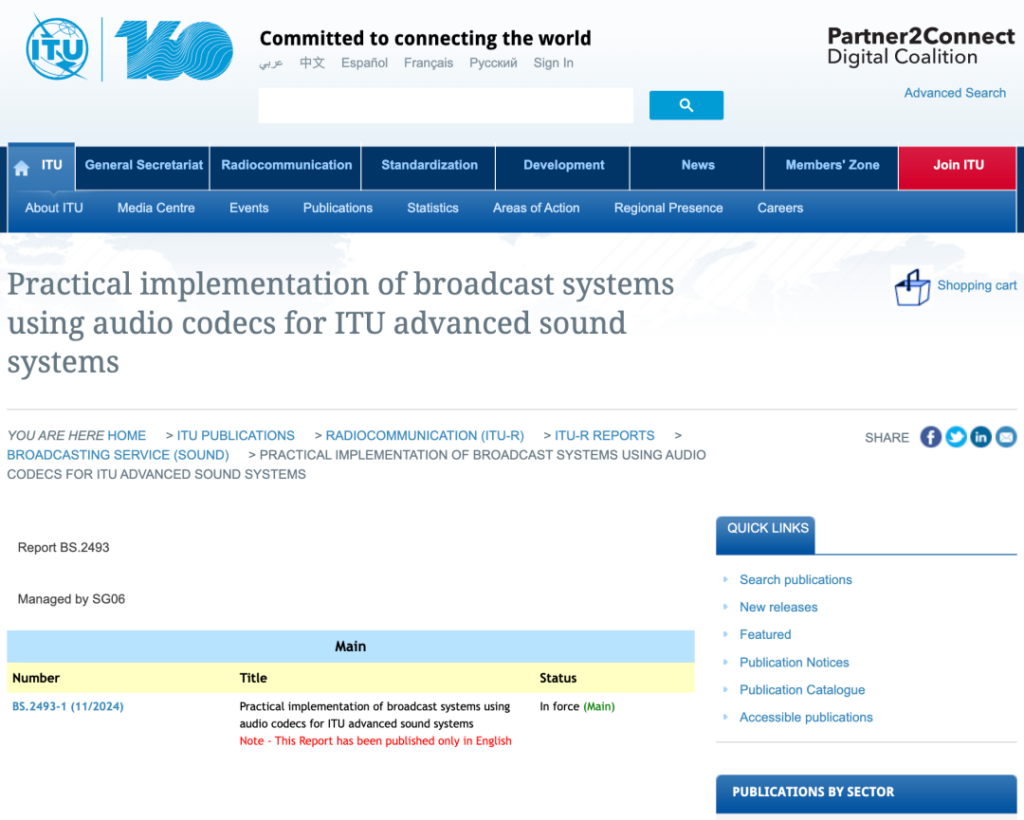
Task: Click the Shopping cart text link
Action: 977,285
